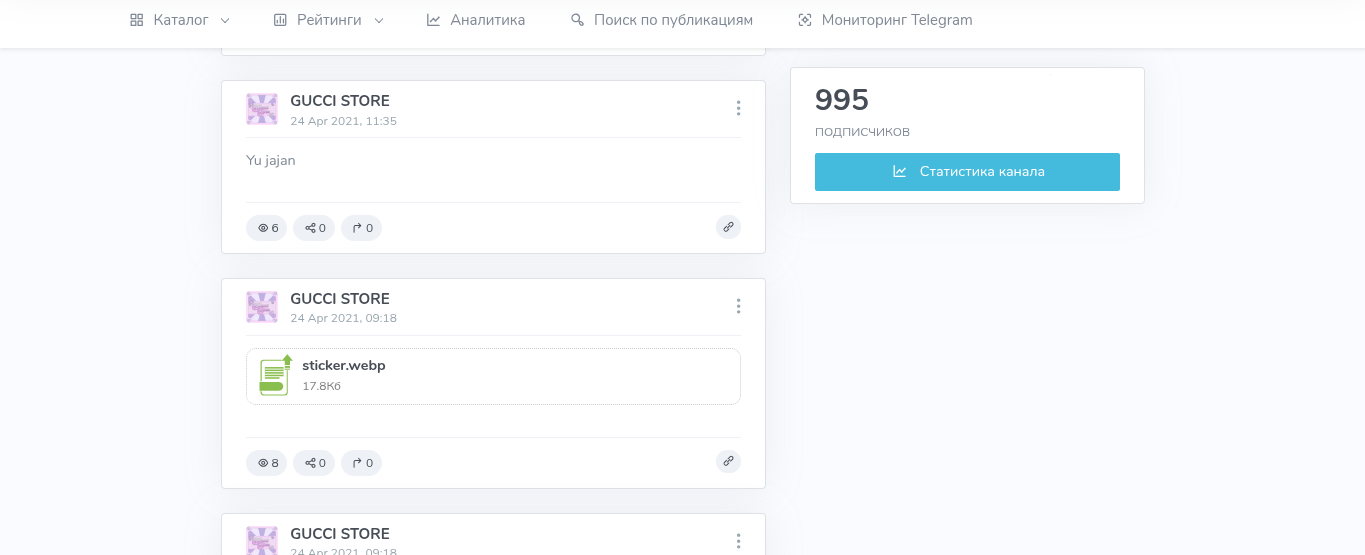Viewport: 1365px width, 555px height.
Task: Click the sticker.webp file icon
Action: pos(275,375)
